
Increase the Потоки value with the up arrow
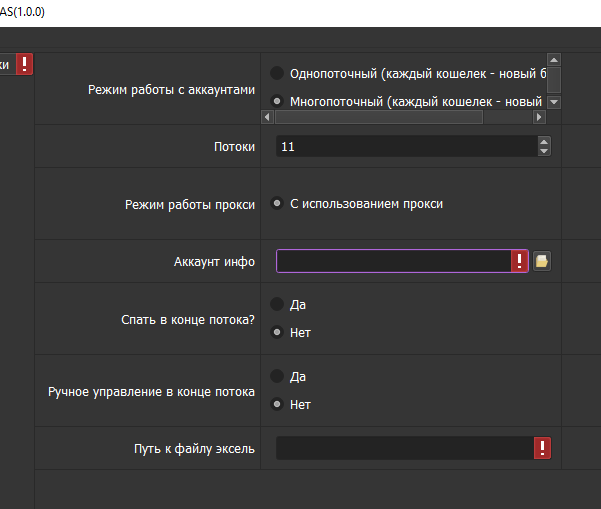pos(544,142)
